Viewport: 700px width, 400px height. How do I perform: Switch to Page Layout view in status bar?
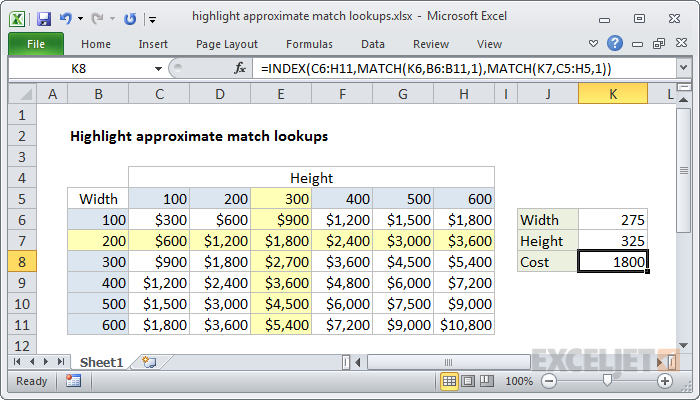point(469,381)
